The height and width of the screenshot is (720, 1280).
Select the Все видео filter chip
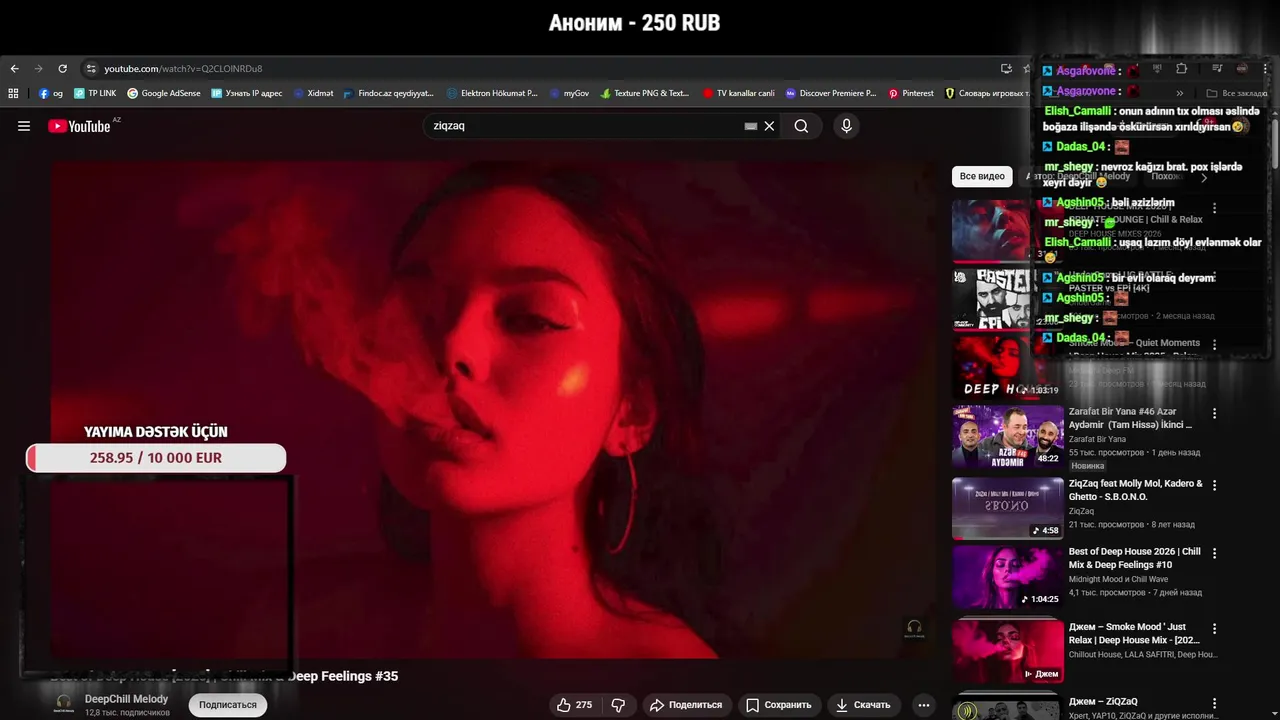(982, 176)
